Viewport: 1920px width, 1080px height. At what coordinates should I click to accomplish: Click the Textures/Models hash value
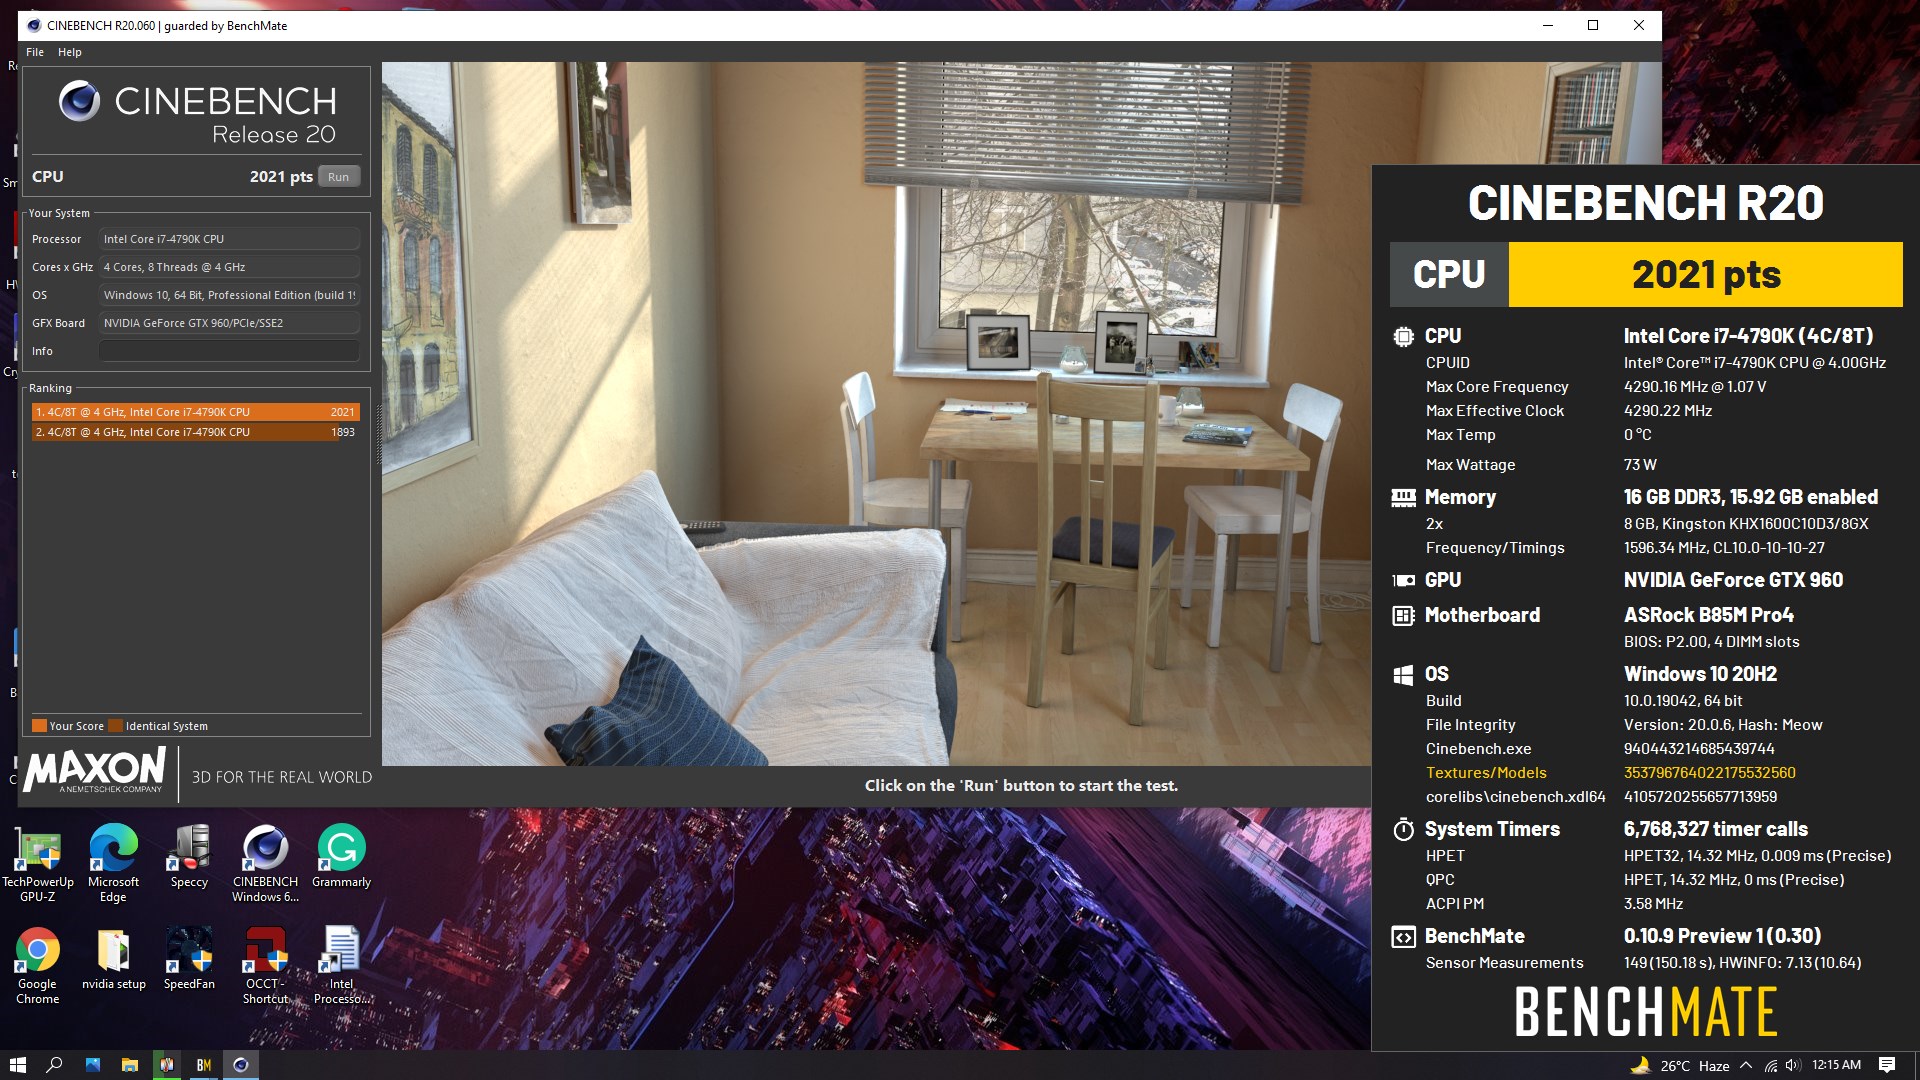coord(1709,773)
